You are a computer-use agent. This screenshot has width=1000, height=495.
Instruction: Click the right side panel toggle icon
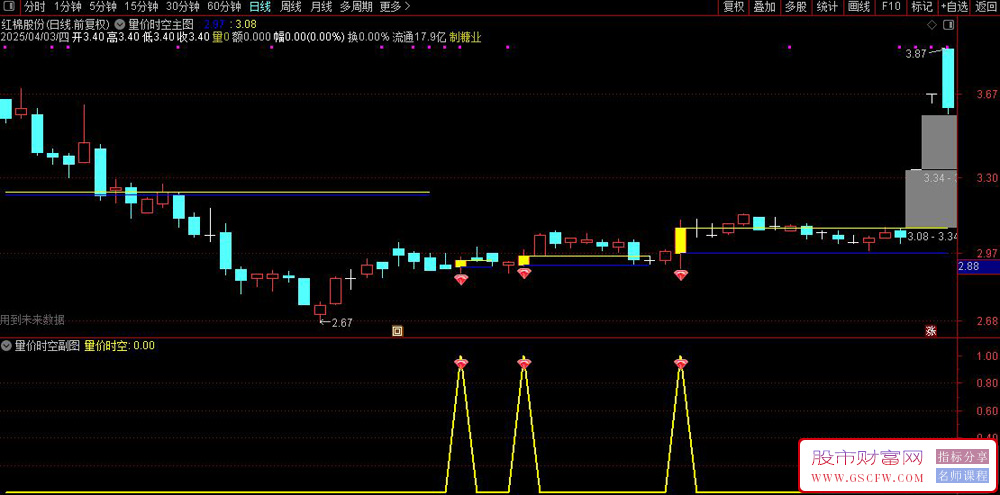click(950, 26)
